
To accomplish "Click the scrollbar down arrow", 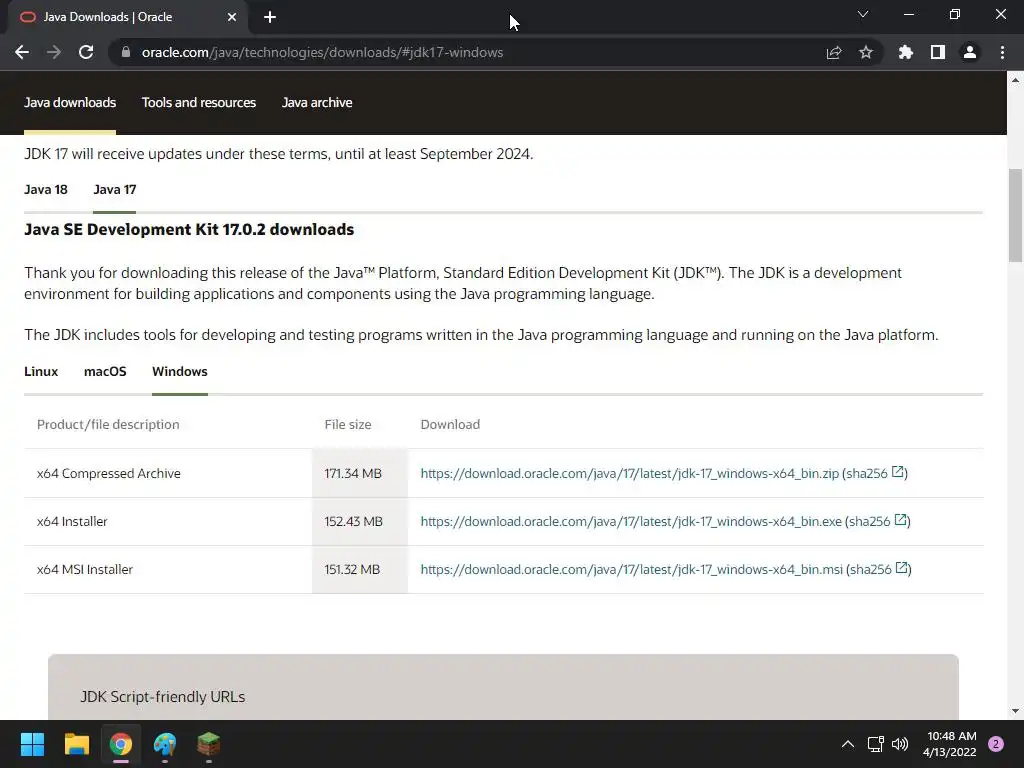I will (1015, 711).
